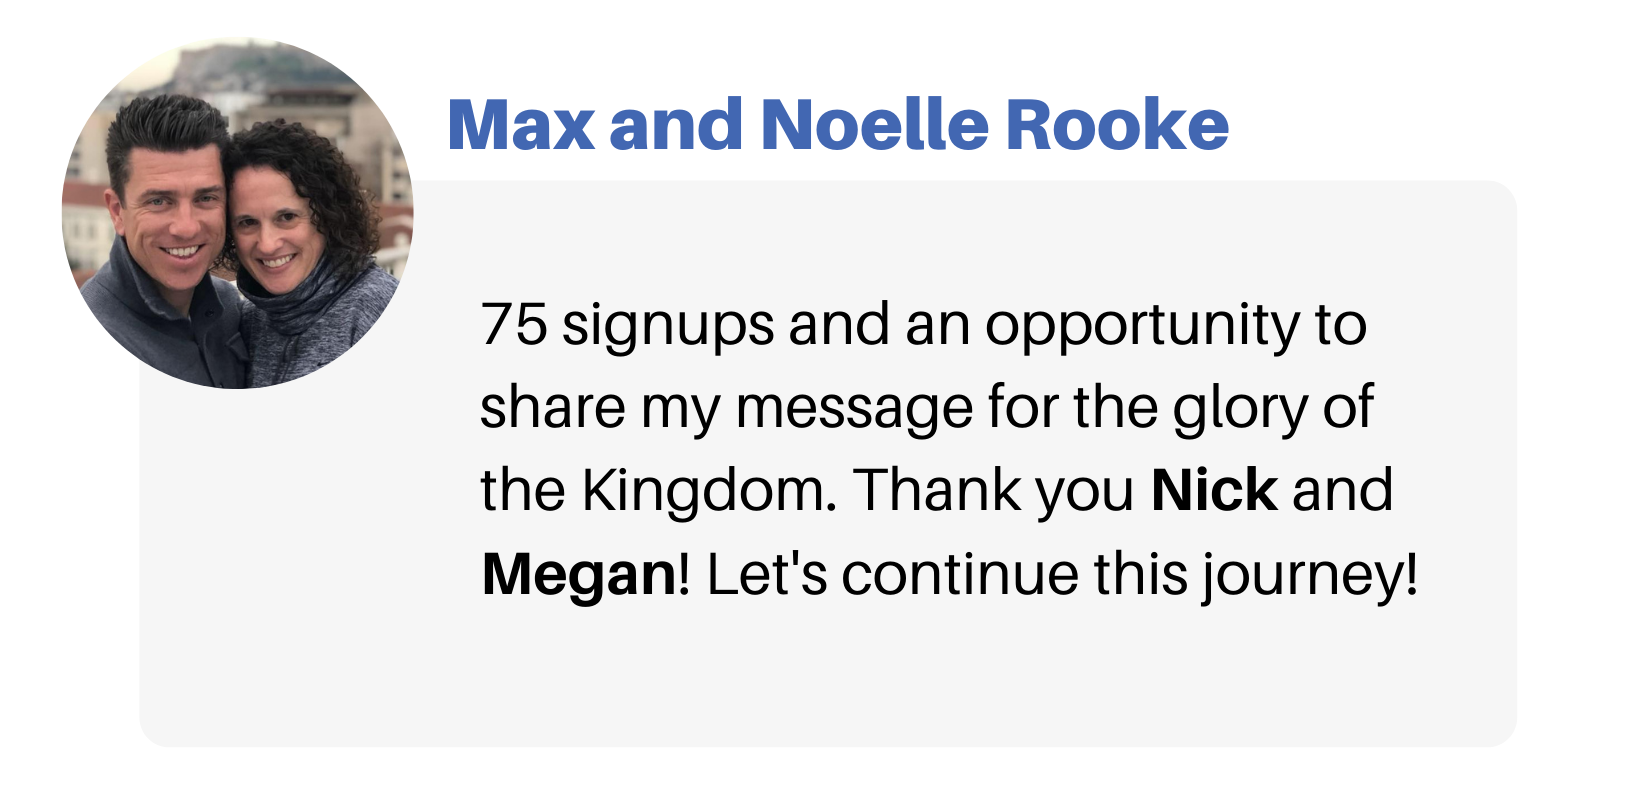The height and width of the screenshot is (800, 1640).
Task: Click the "Thank you" text
Action: (994, 491)
